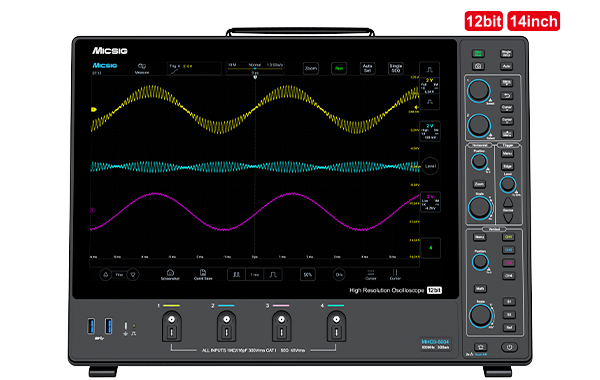Select the magenta channel 3 ground marker
Image resolution: width=600 pixels, height=380 pixels.
[x=93, y=210]
